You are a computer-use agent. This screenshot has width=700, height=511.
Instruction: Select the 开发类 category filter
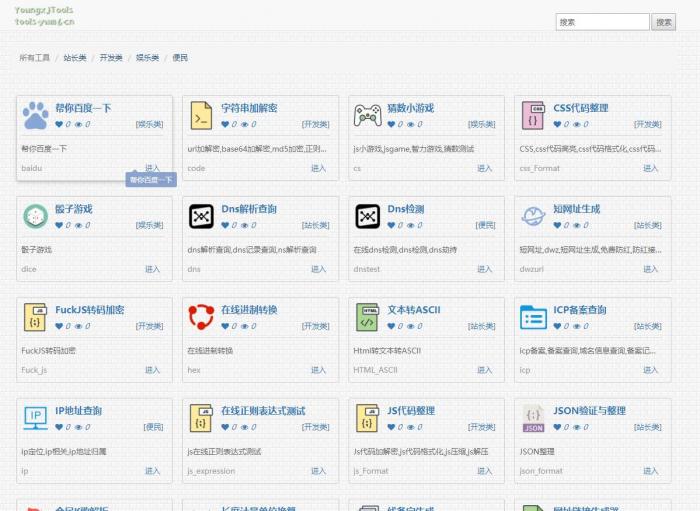[111, 58]
